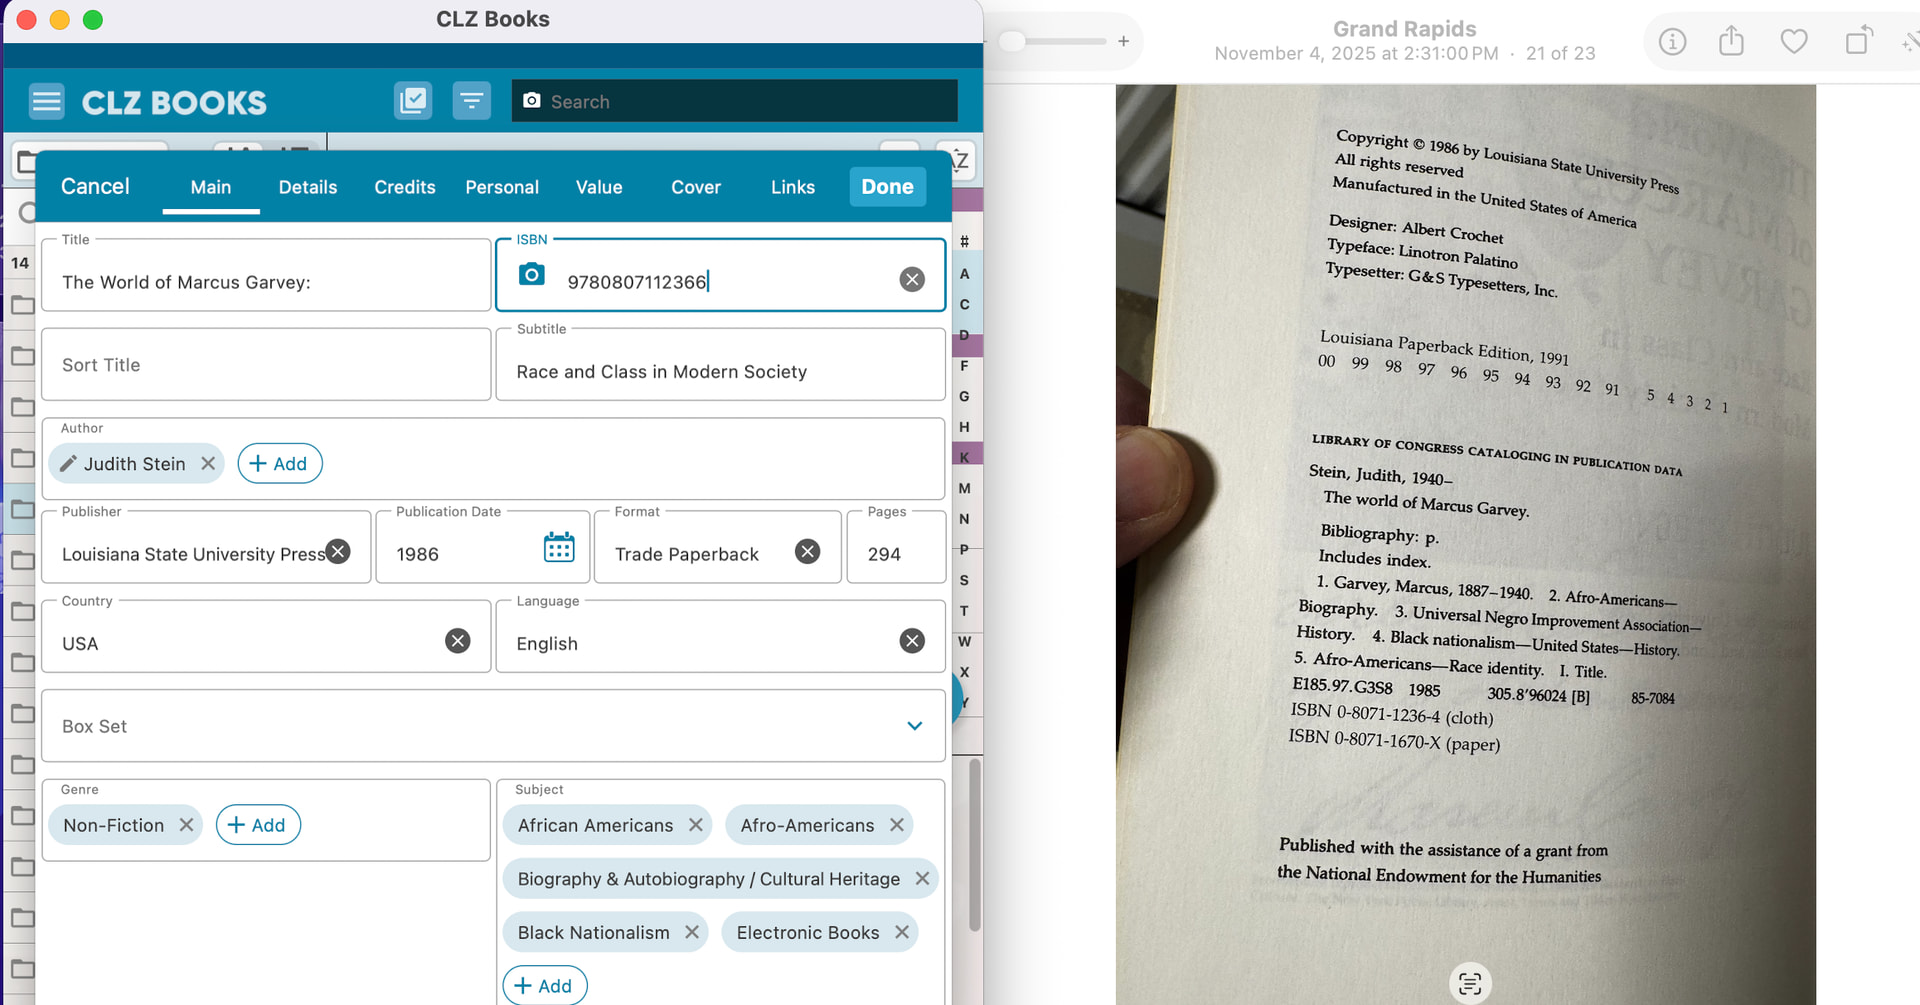Clear the Trade Paperback format value

point(807,552)
